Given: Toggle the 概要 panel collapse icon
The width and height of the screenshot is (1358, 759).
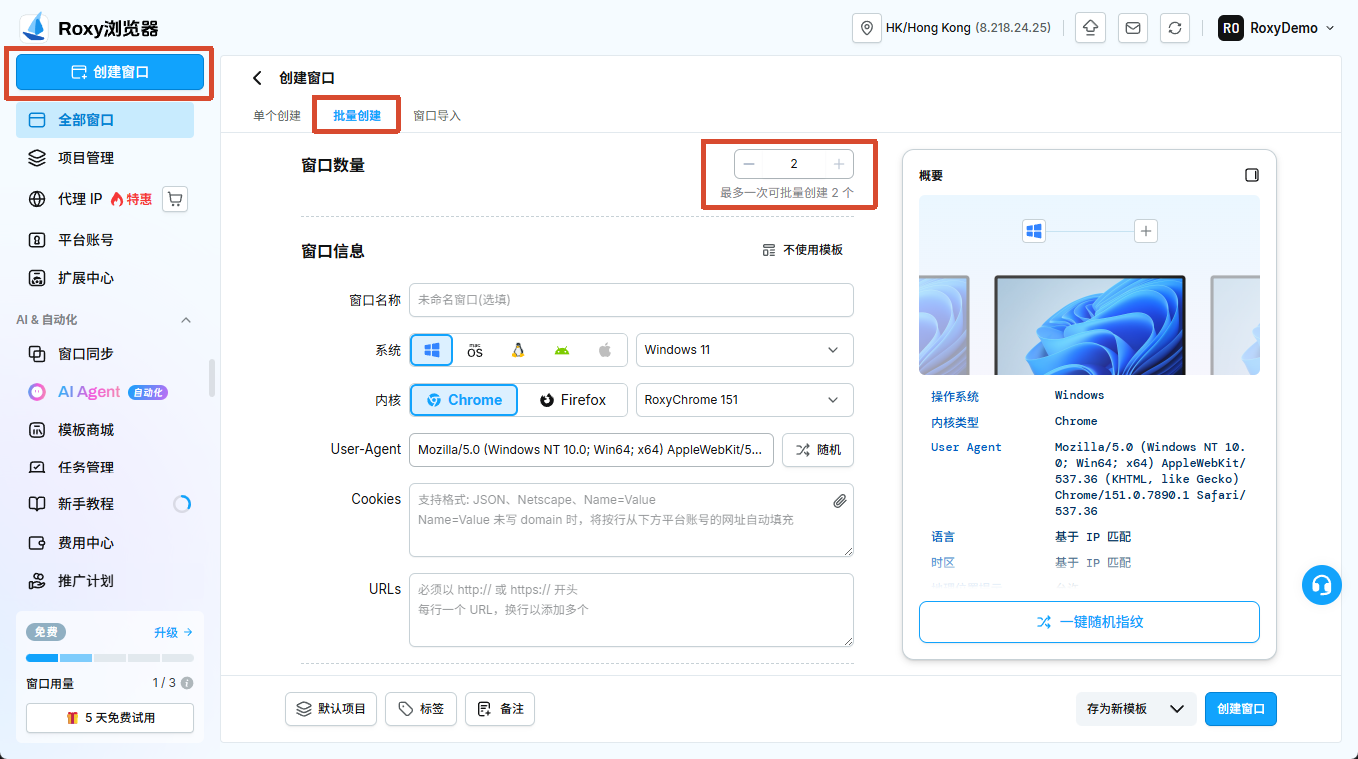Looking at the screenshot, I should tap(1252, 175).
